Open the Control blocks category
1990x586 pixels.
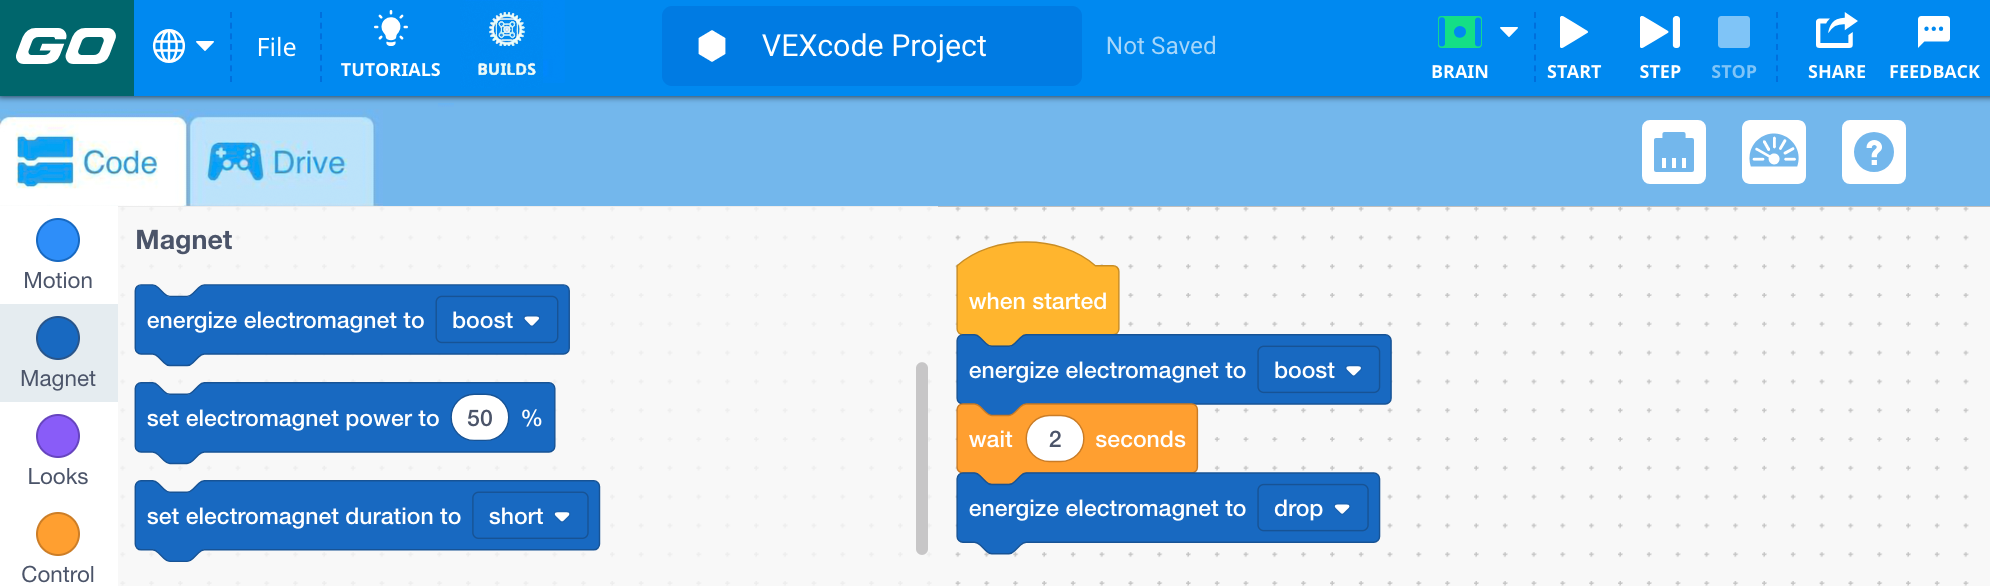click(x=58, y=546)
